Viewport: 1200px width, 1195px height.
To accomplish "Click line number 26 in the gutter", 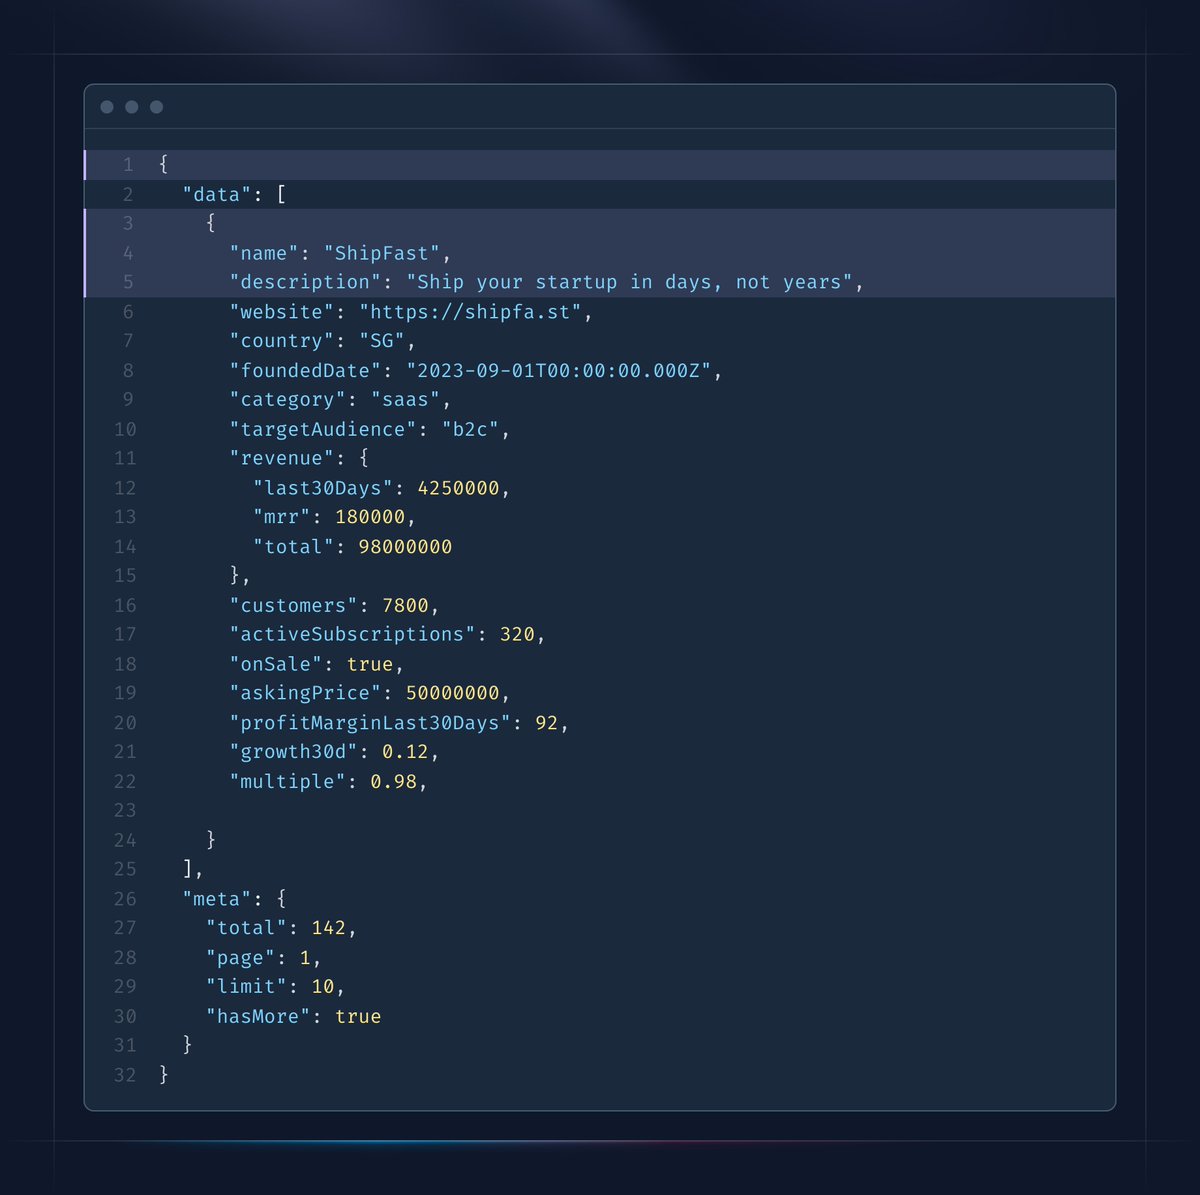I will pos(125,899).
